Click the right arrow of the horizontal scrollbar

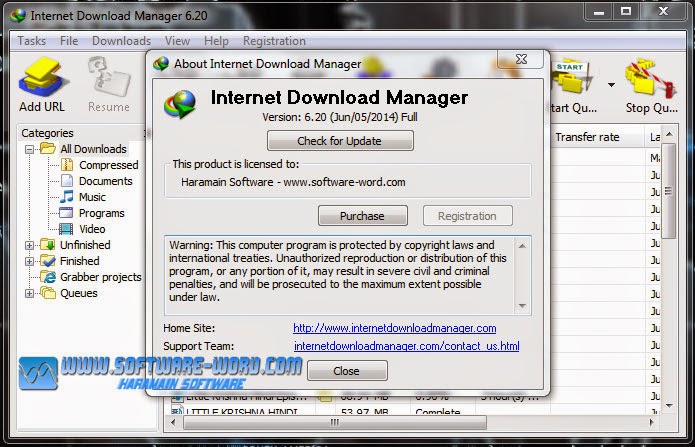[x=652, y=422]
